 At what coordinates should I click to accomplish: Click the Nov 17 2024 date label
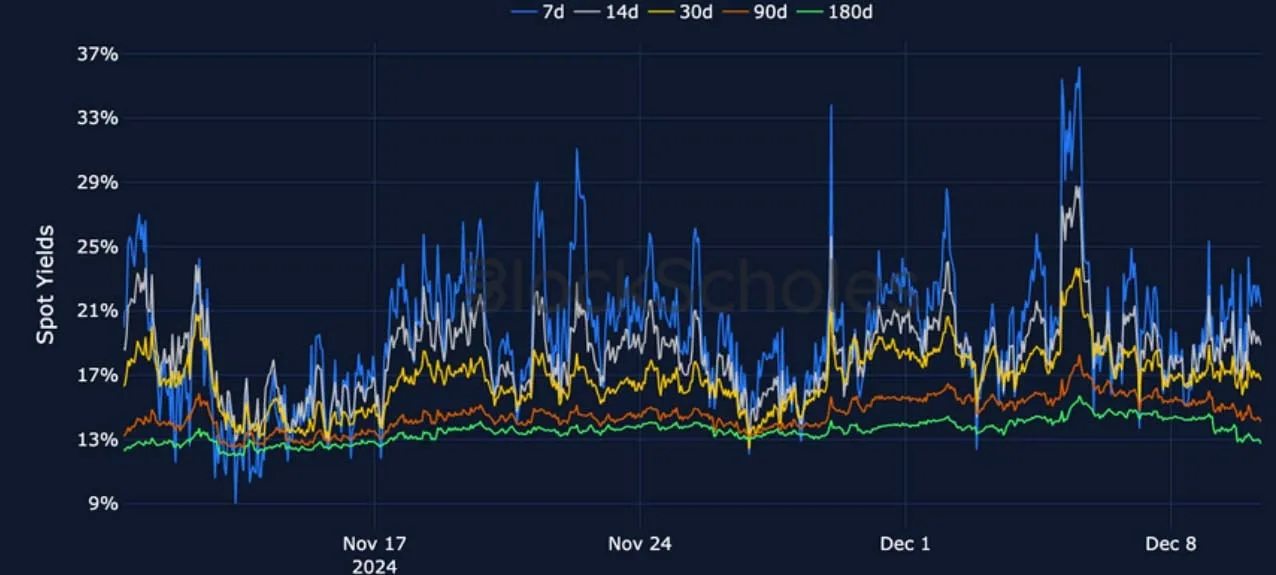tap(374, 555)
